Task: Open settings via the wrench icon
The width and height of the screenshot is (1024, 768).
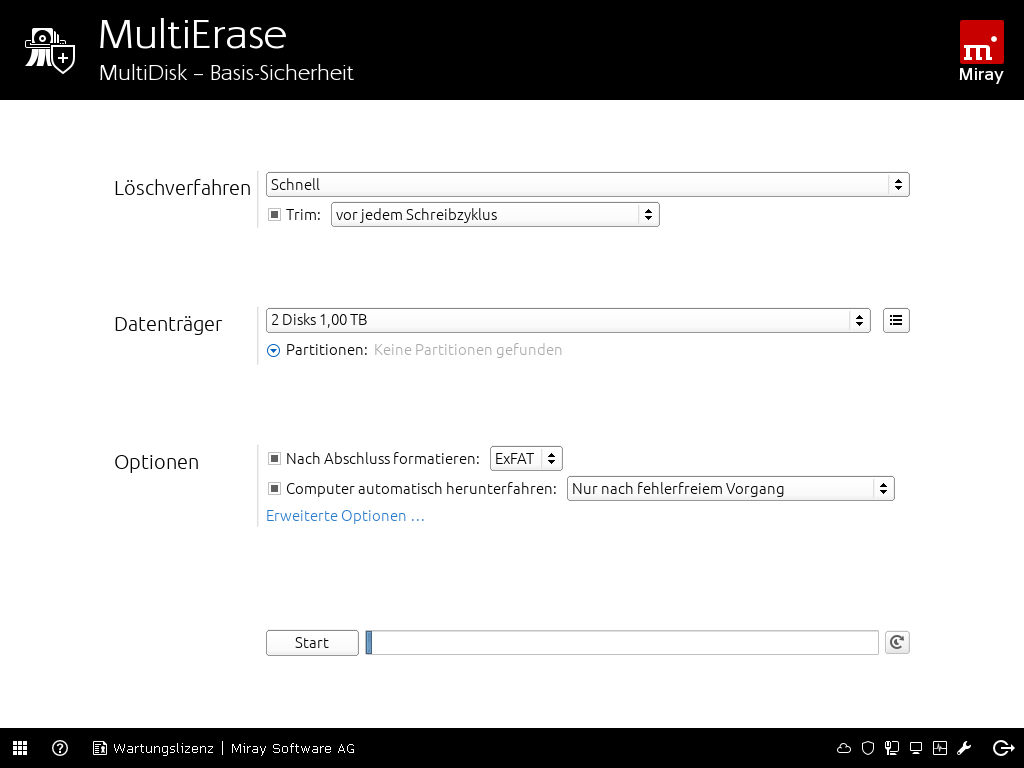Action: click(965, 748)
